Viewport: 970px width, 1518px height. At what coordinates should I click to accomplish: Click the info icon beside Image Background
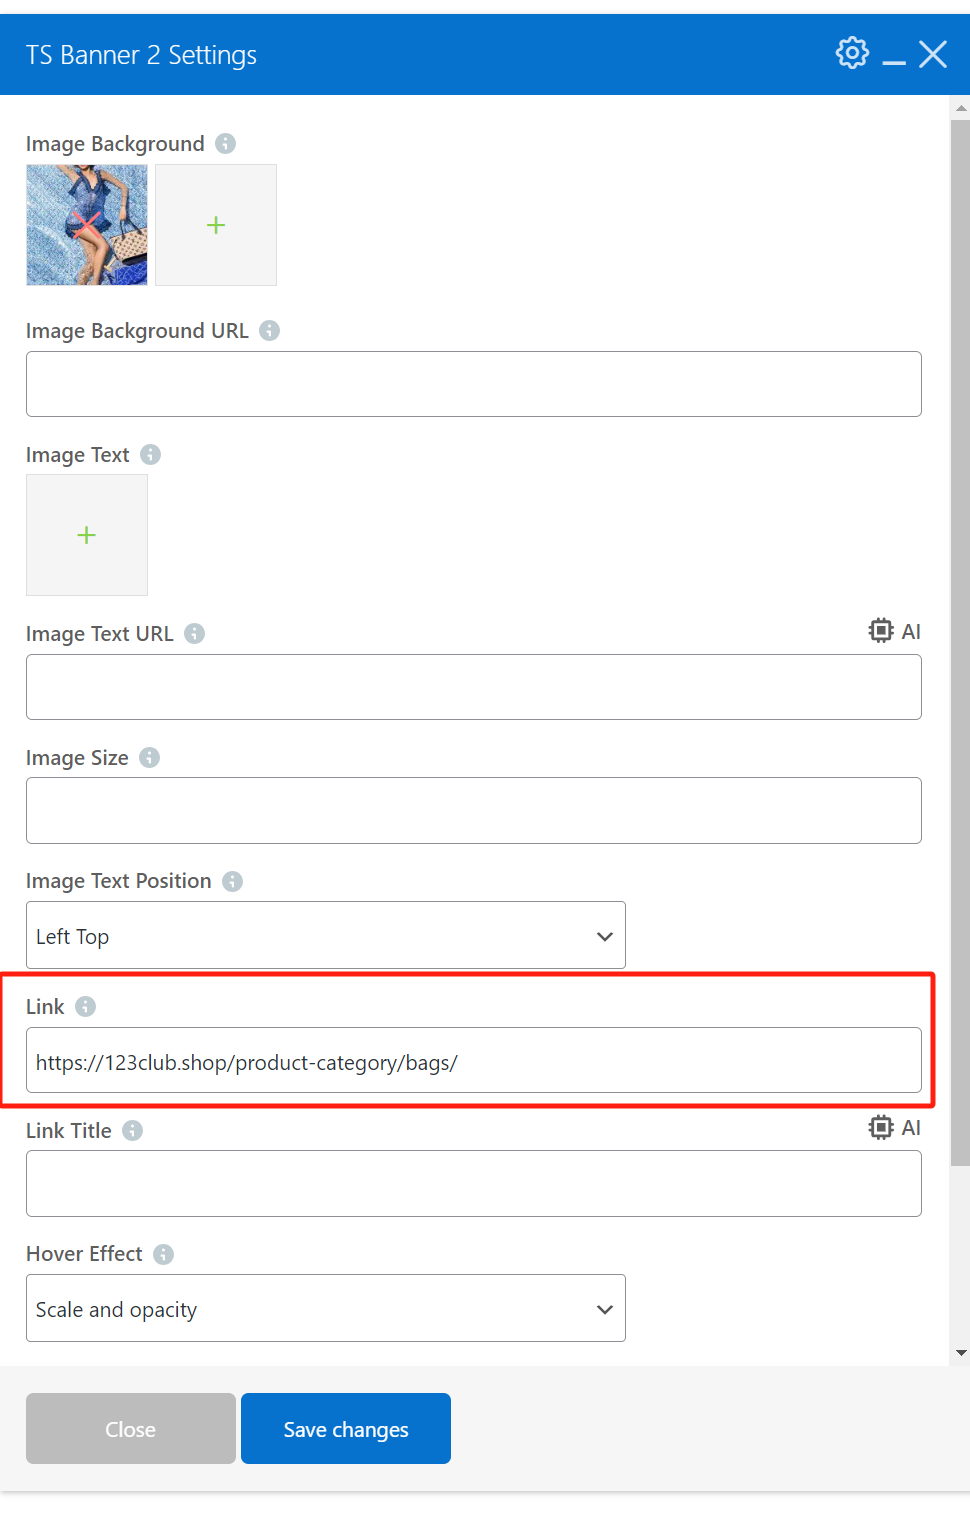coord(226,143)
